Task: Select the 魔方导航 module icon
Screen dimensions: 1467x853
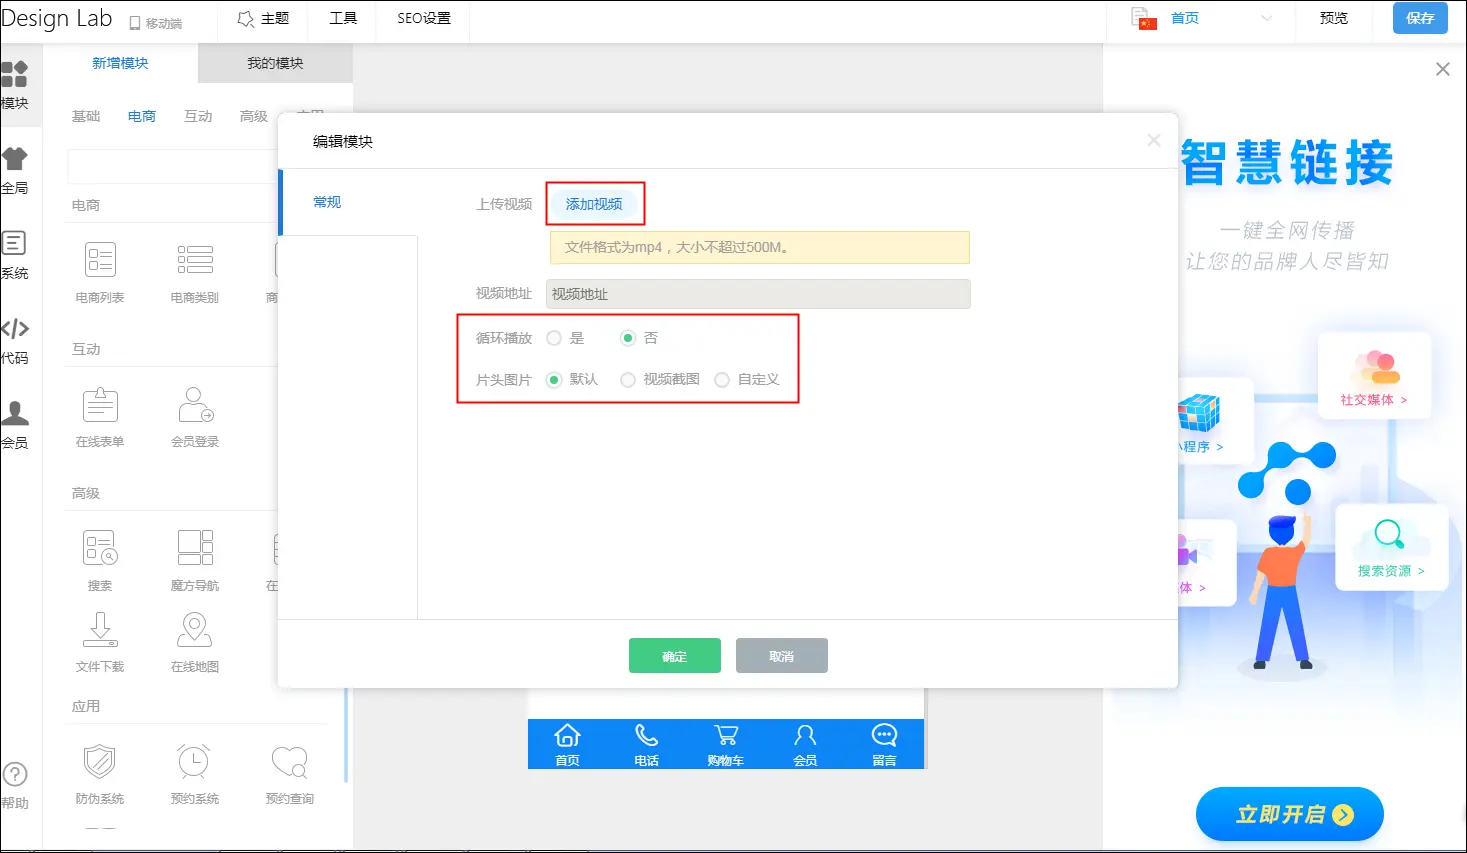Action: tap(195, 548)
